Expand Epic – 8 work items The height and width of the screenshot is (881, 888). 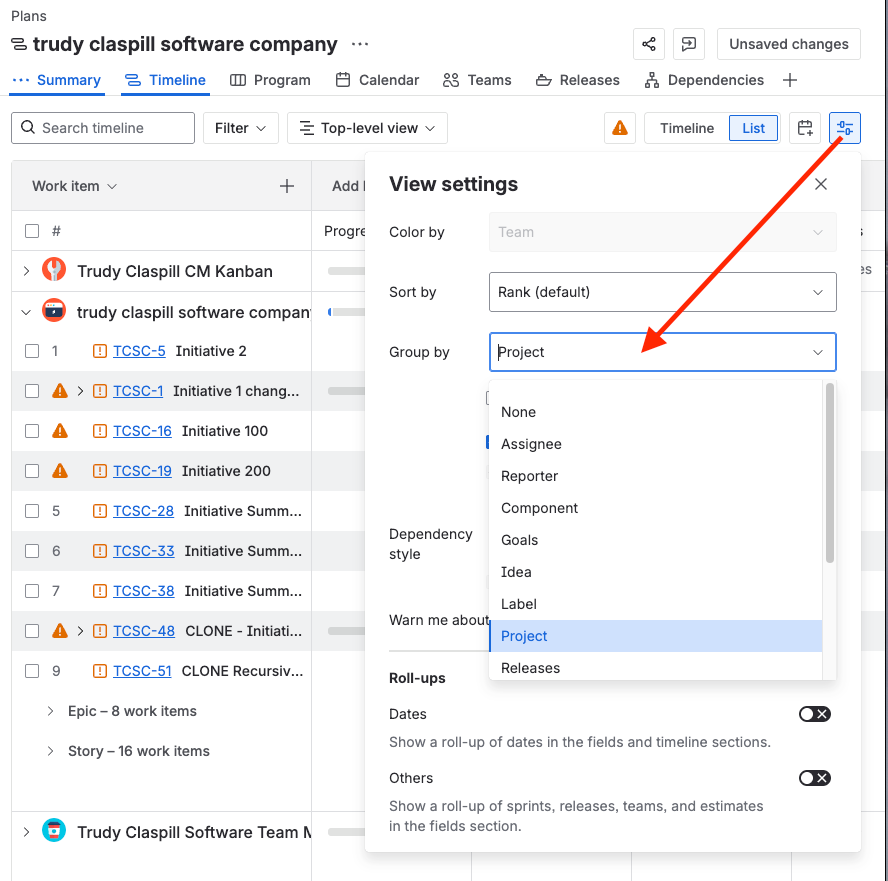tap(50, 711)
